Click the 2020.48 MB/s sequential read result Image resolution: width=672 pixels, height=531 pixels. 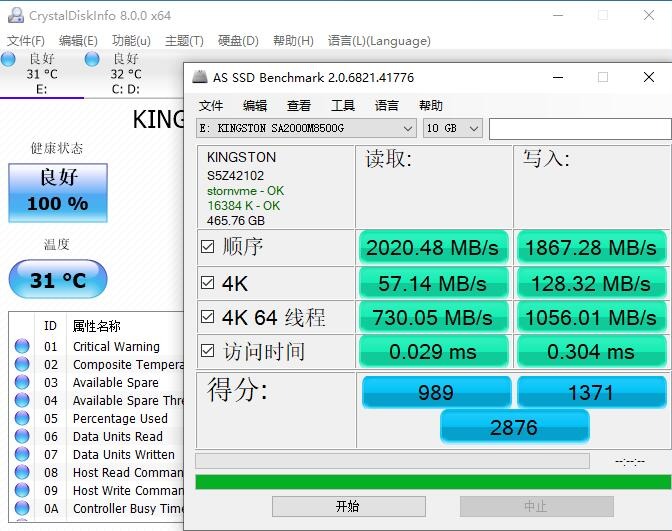coord(433,247)
